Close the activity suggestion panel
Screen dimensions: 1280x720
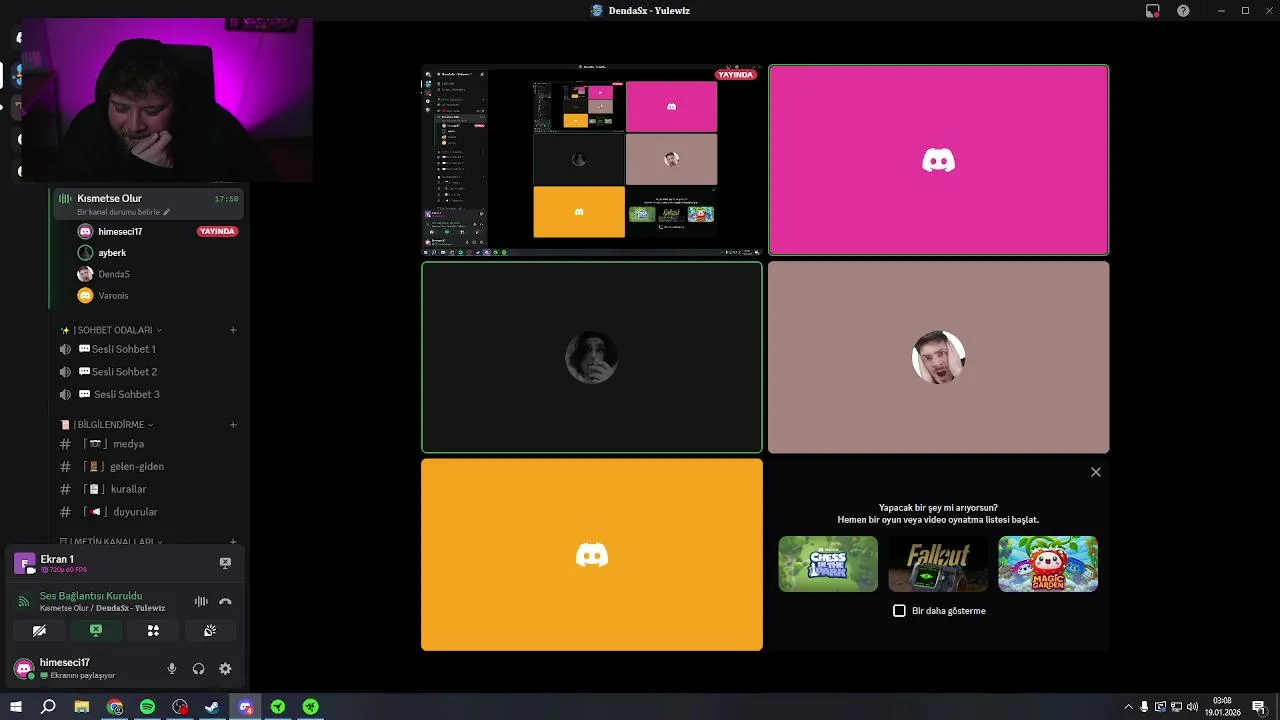[1096, 472]
